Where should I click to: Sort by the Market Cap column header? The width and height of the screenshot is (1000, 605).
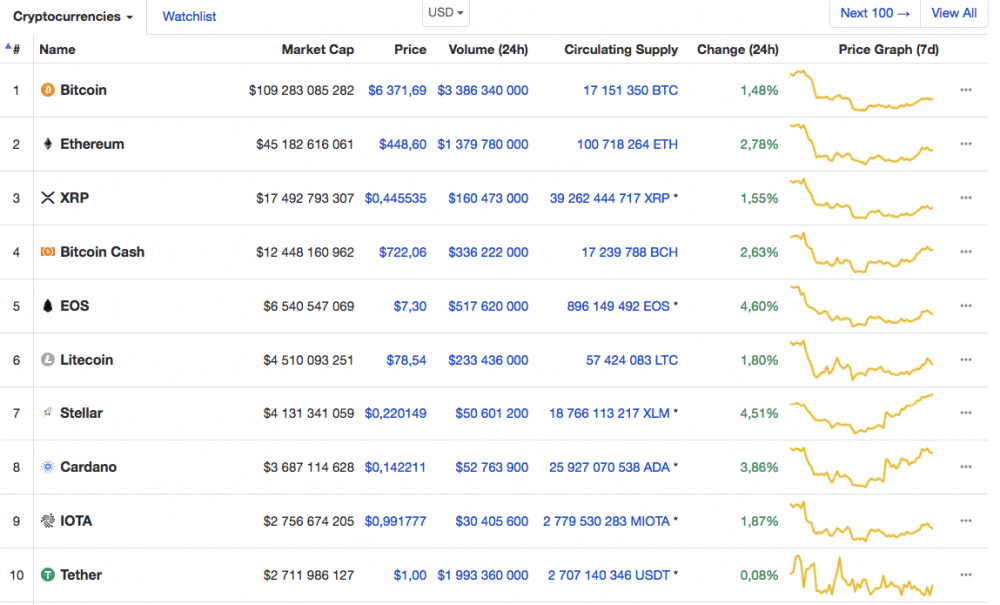click(318, 49)
